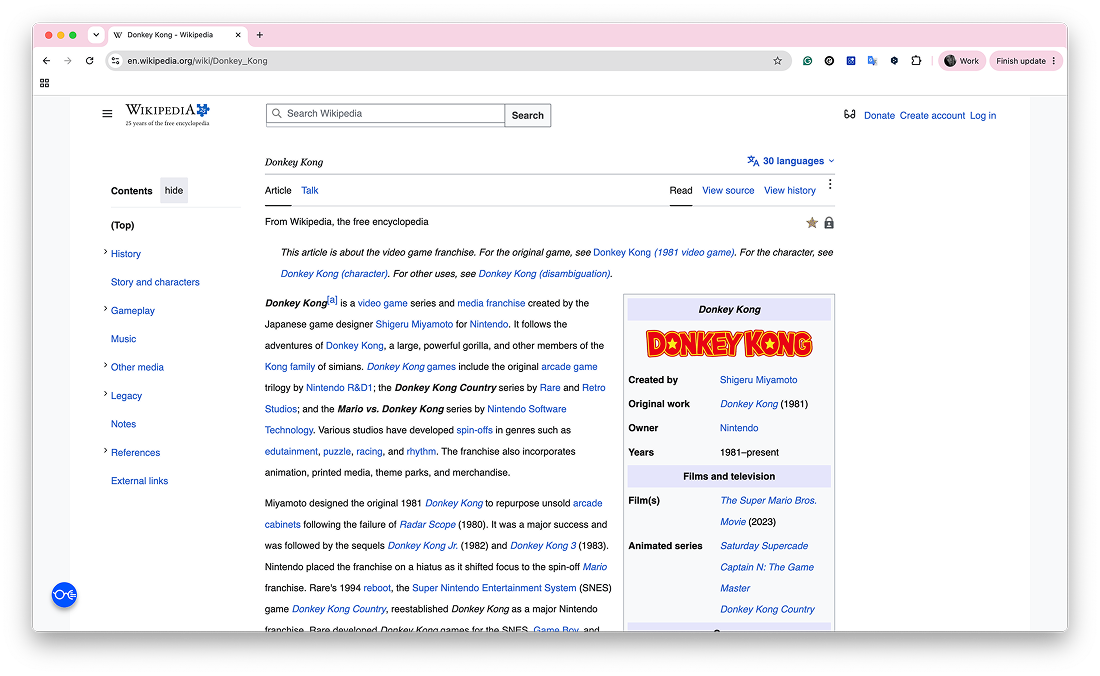This screenshot has height=676, width=1100.
Task: Click the Appearance glasses icon near Donate
Action: pos(850,114)
